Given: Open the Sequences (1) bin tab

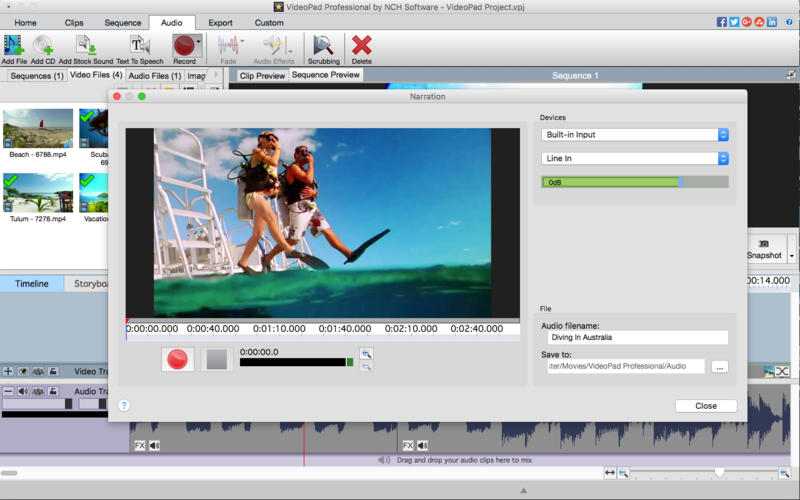Looking at the screenshot, I should [x=37, y=76].
